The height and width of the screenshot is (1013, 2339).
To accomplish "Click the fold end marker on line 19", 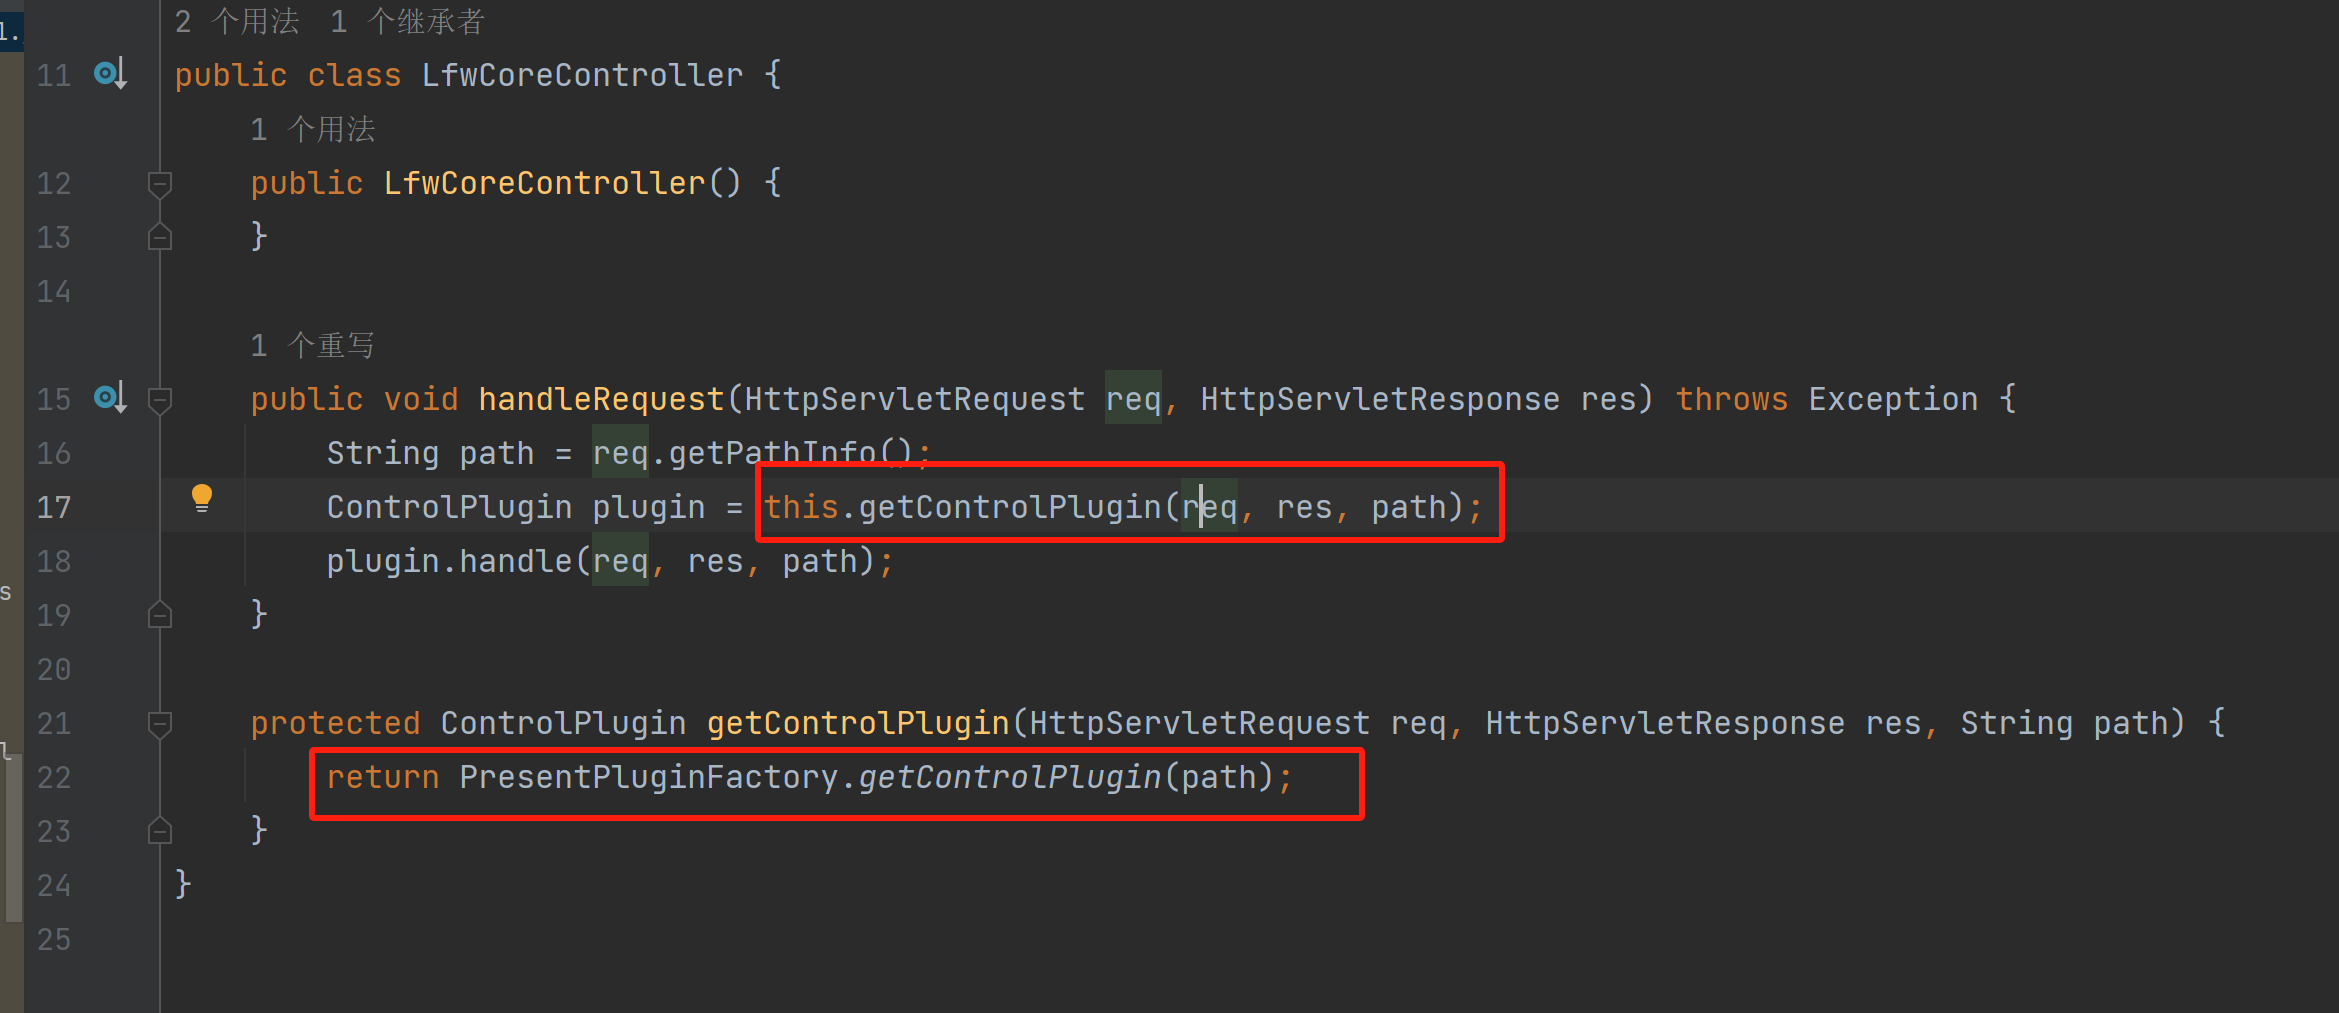I will tap(159, 614).
